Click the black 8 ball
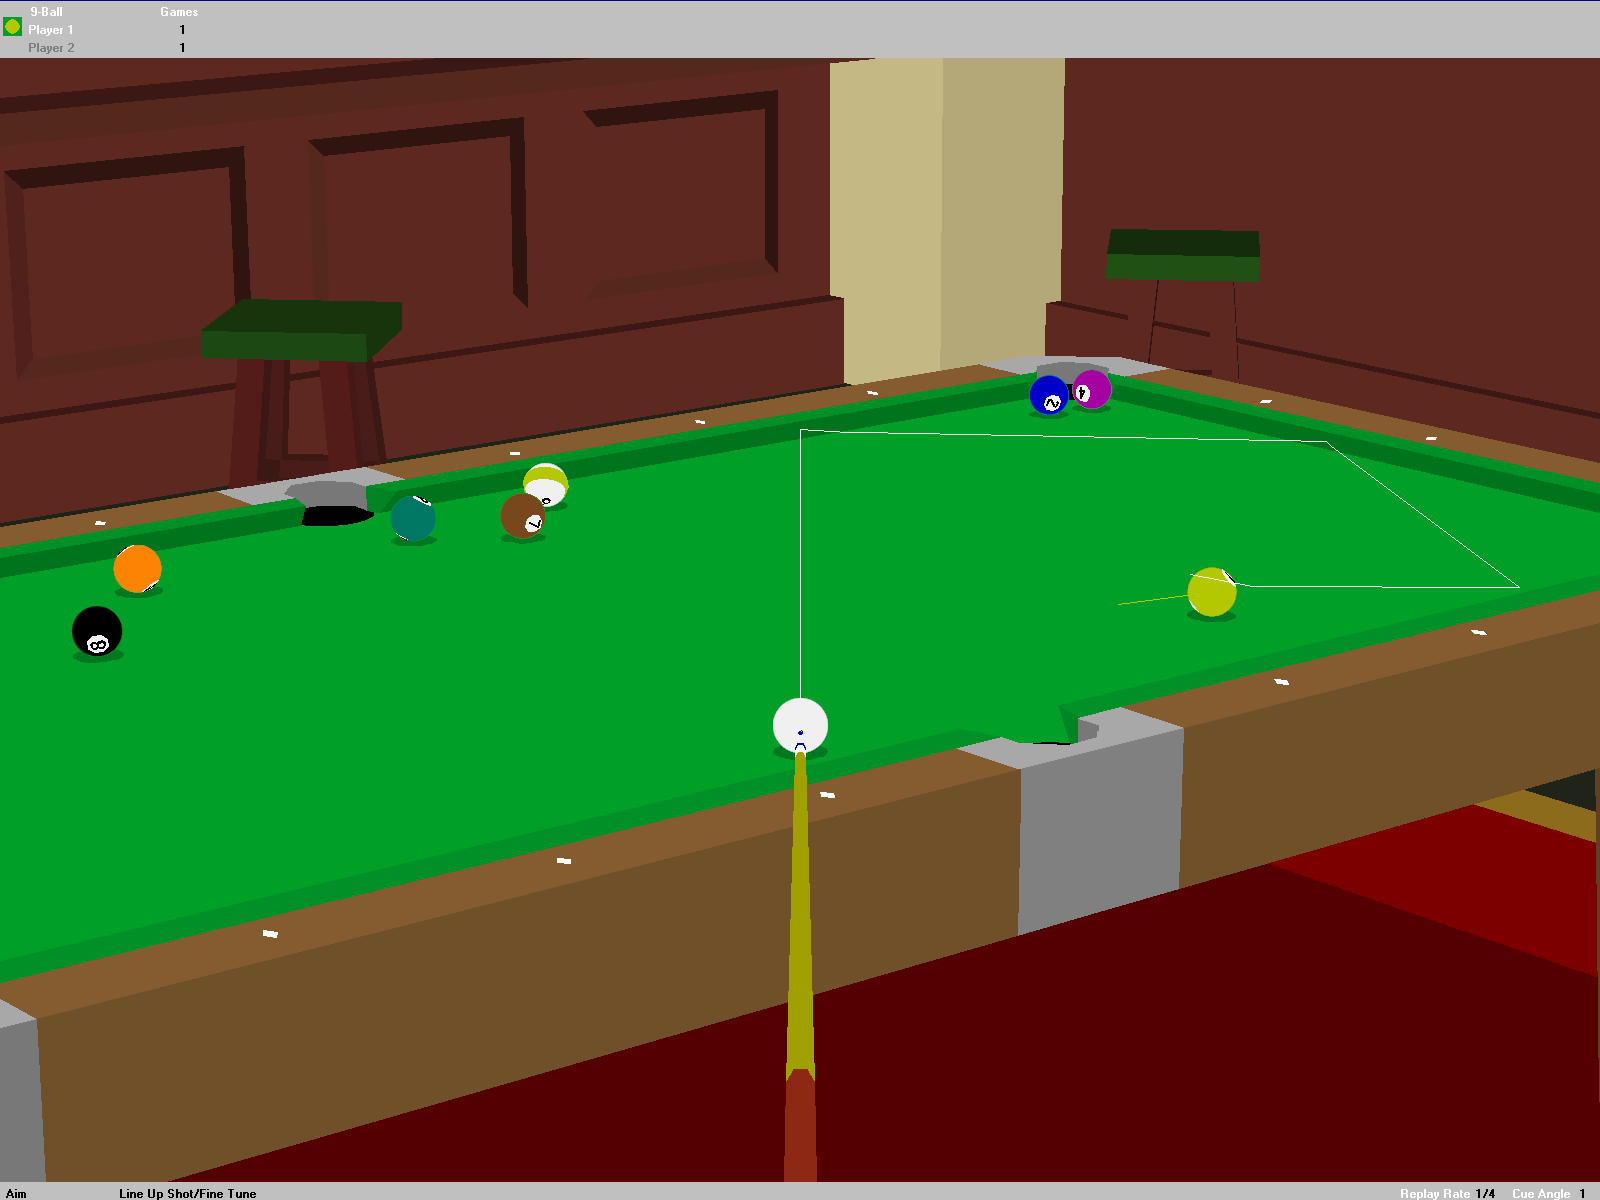 tap(96, 632)
